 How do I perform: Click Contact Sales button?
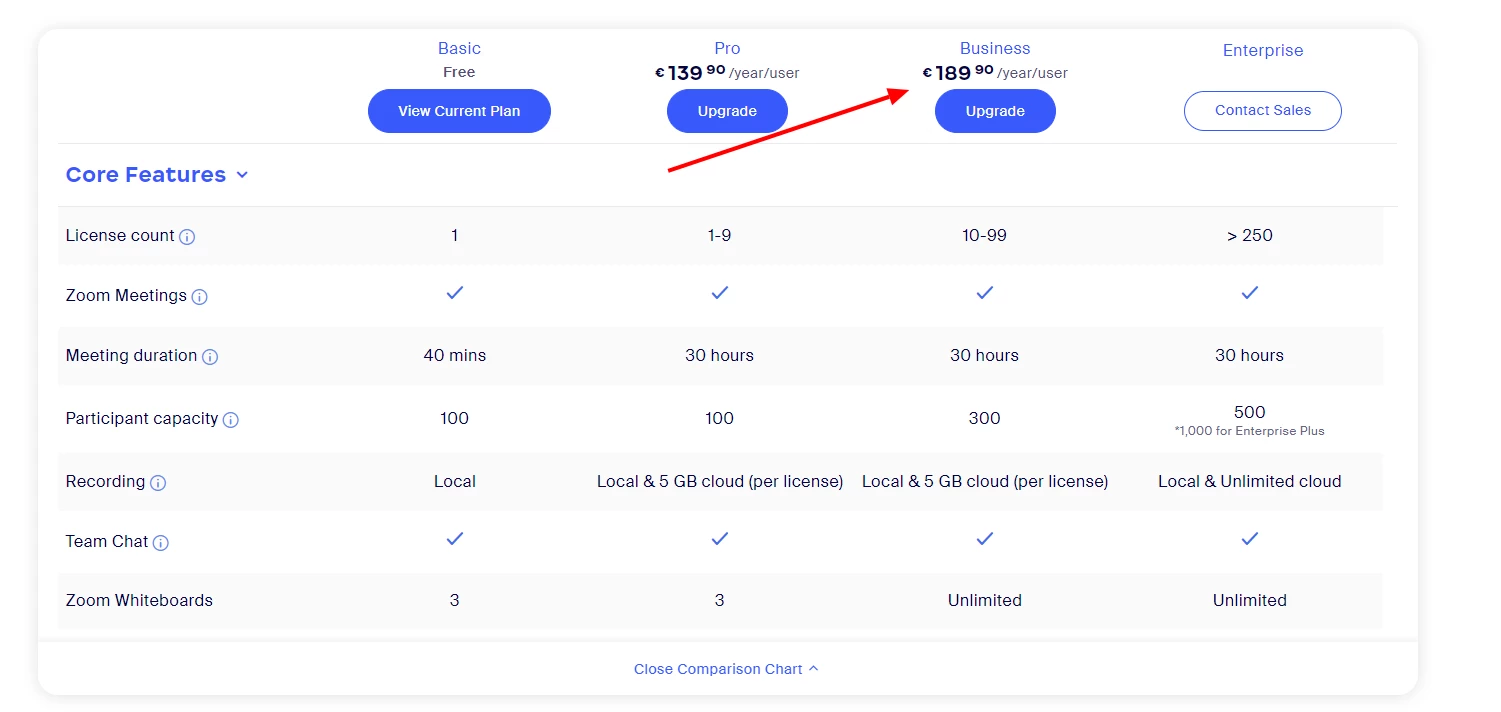coord(1263,111)
